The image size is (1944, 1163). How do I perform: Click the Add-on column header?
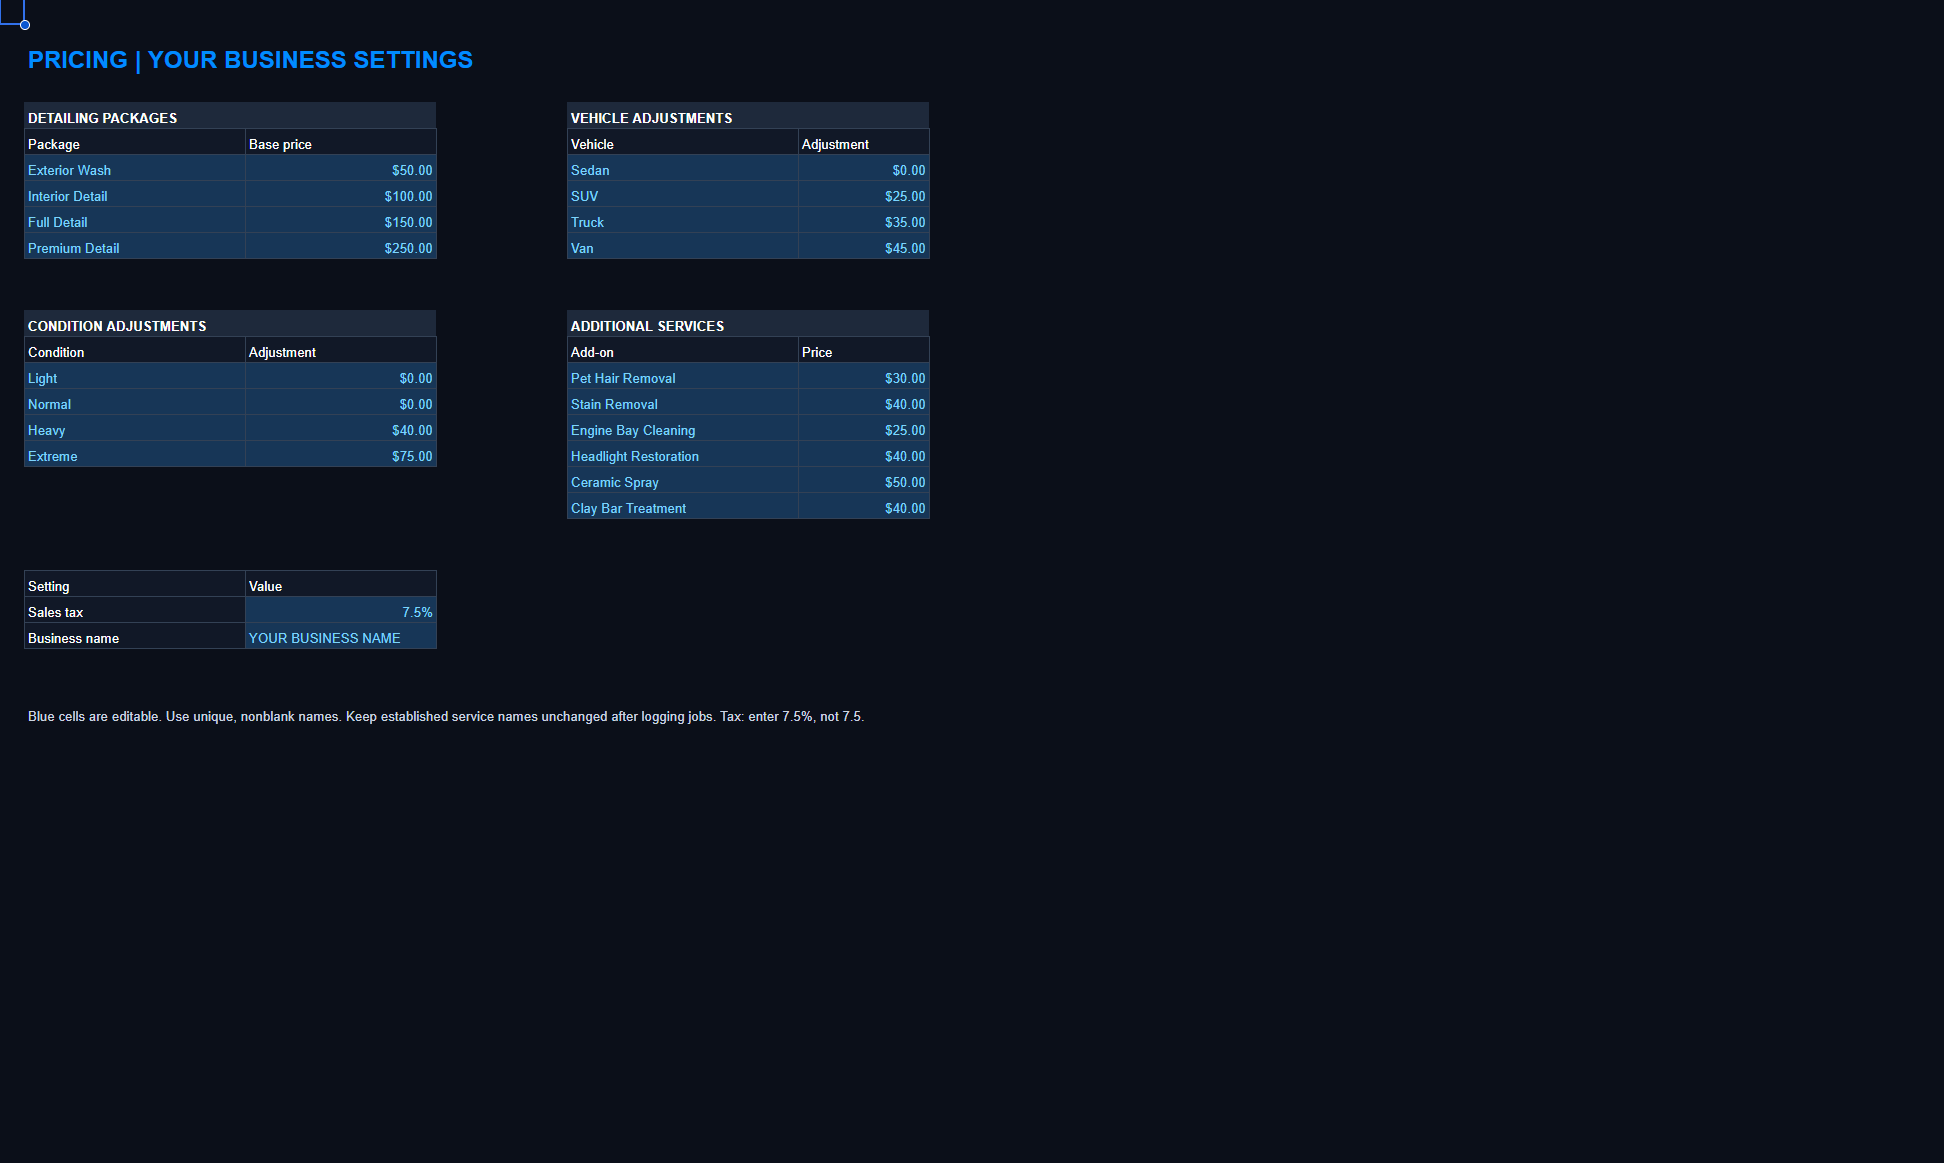(682, 352)
